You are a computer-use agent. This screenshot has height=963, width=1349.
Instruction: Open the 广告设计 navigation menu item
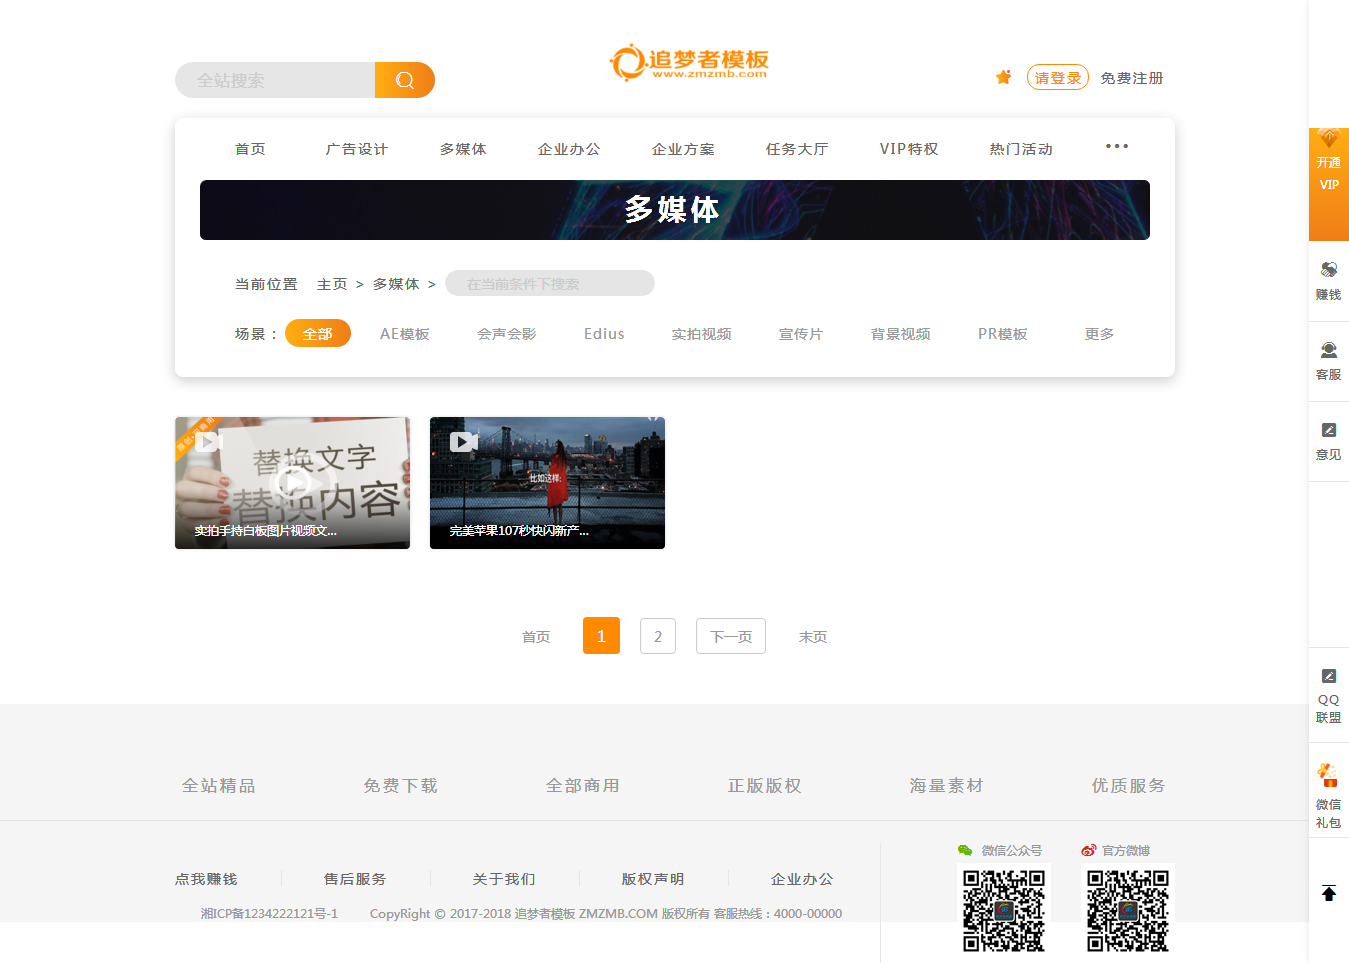(x=356, y=149)
